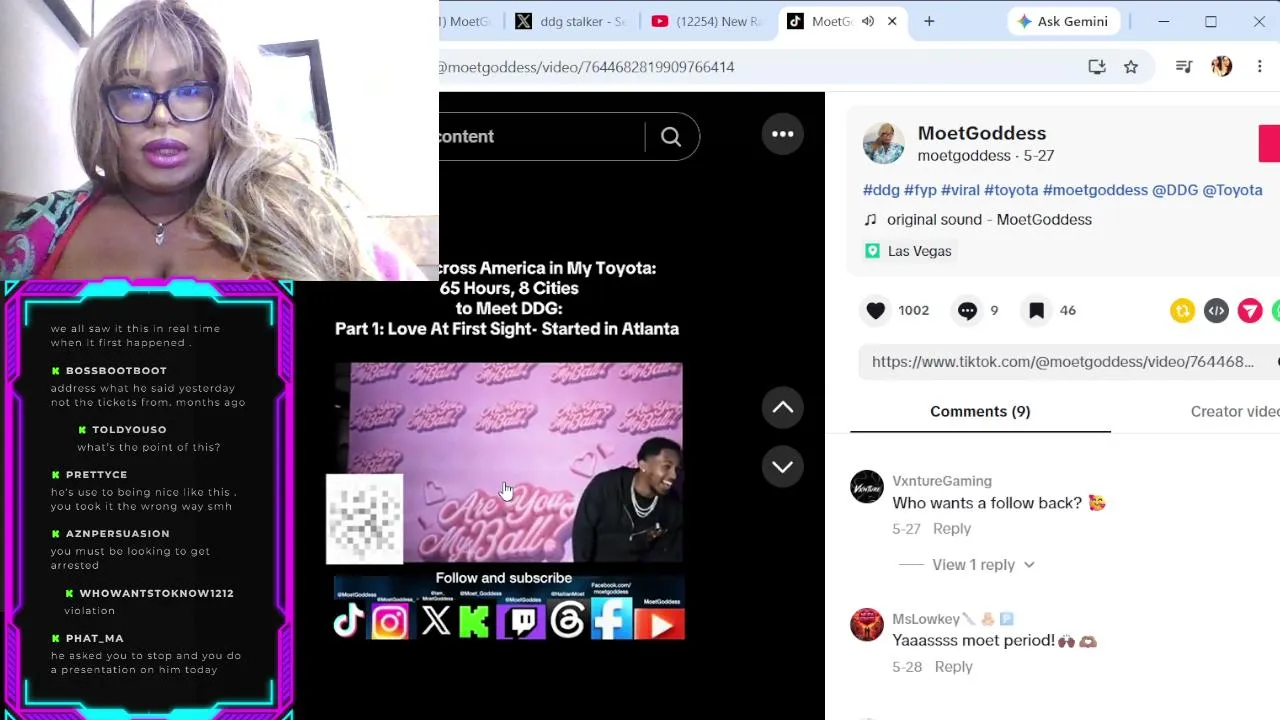Open the MoetGoddess profile name
1280x720 pixels.
982,133
